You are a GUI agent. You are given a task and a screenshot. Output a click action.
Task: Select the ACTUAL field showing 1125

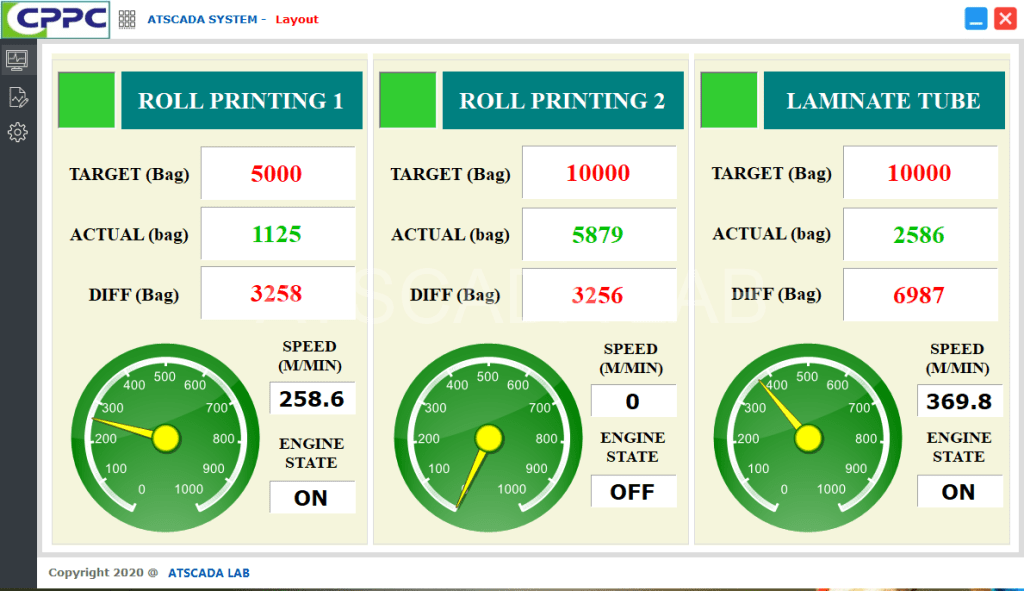click(277, 234)
